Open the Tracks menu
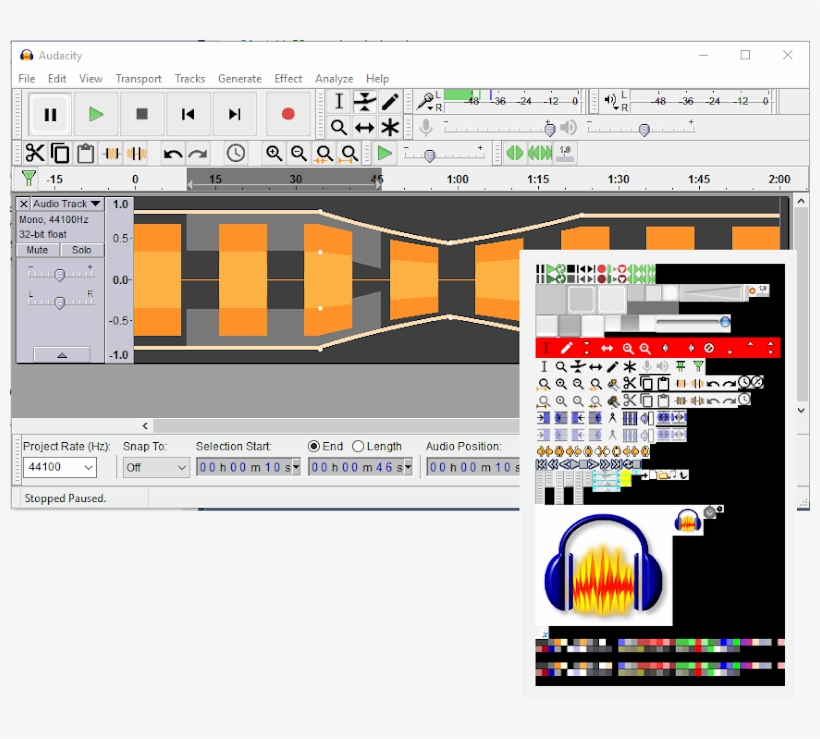The width and height of the screenshot is (820, 739). tap(190, 78)
